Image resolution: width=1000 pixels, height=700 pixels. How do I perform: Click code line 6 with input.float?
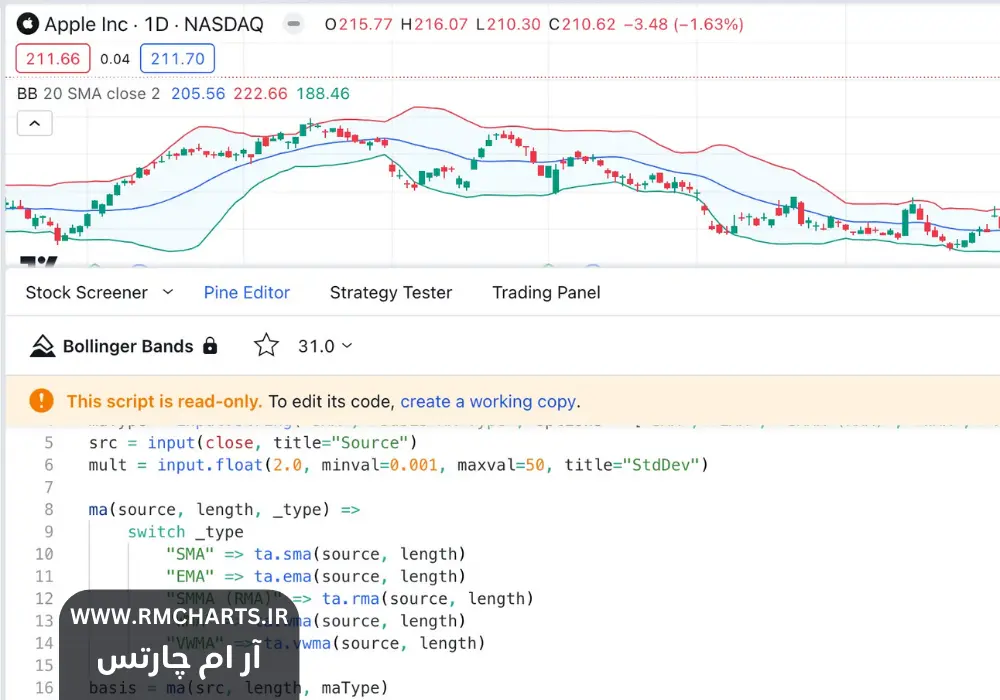coord(398,465)
